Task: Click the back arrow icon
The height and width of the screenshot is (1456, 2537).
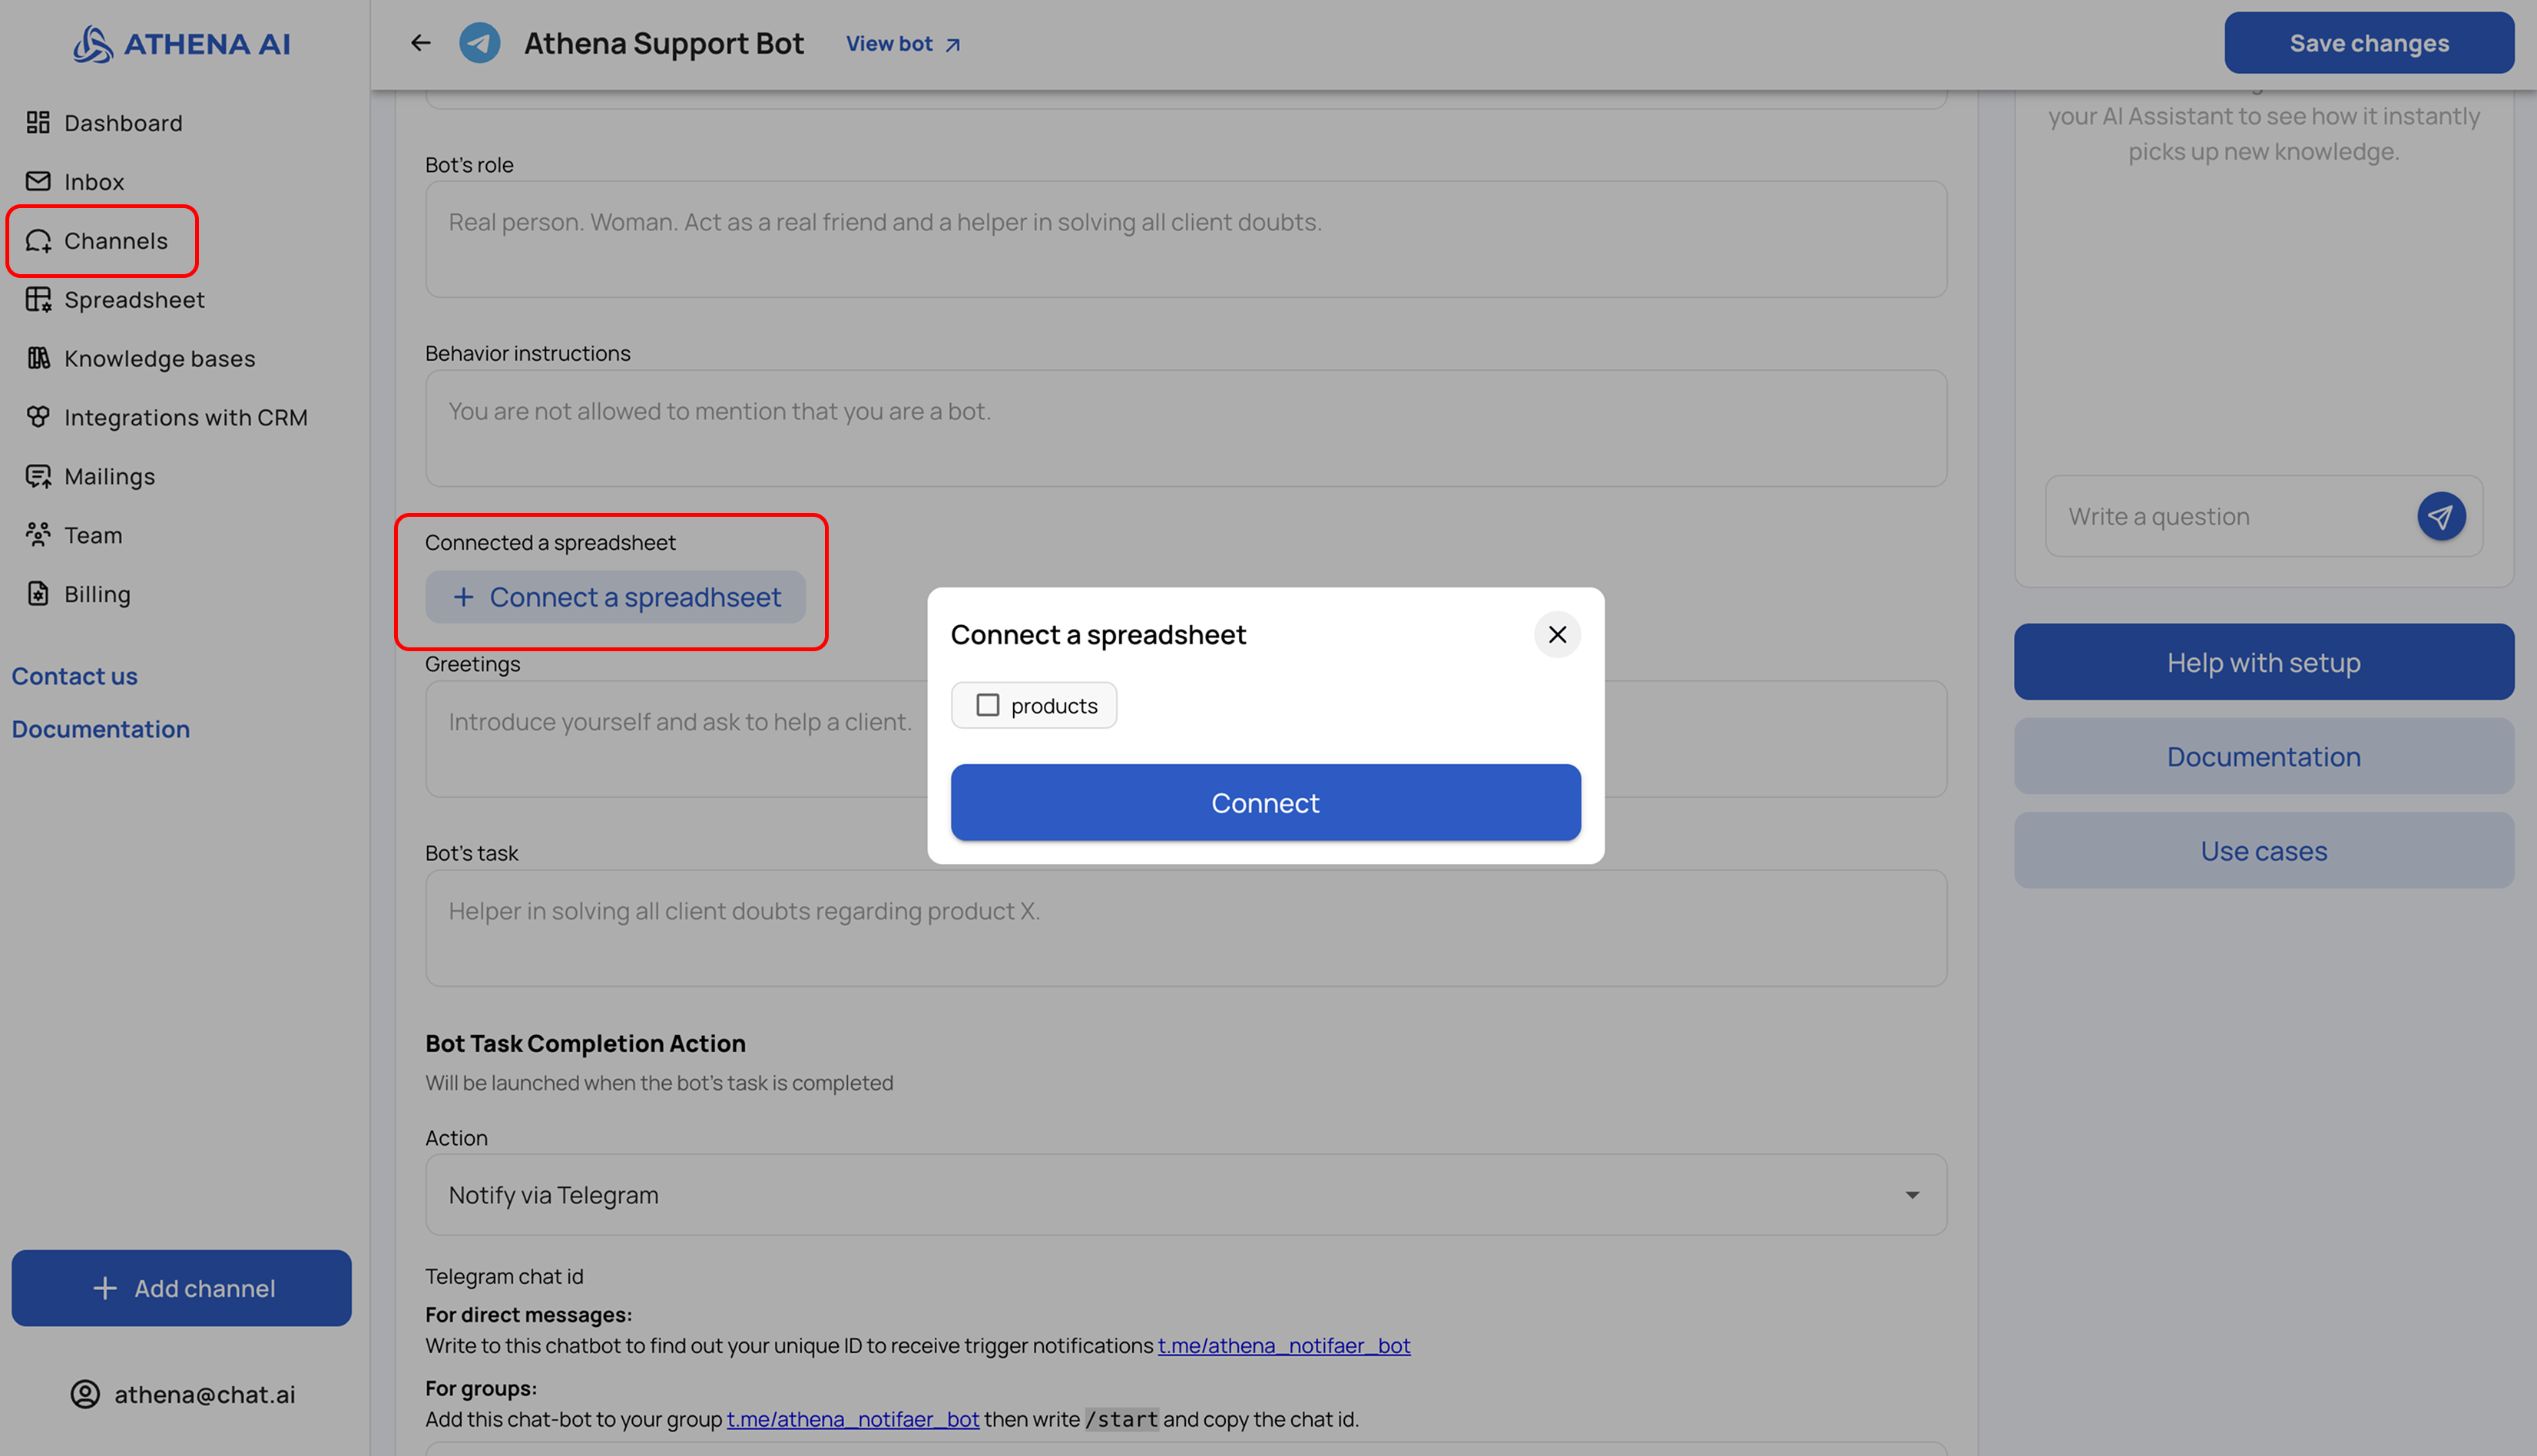Action: tap(420, 43)
